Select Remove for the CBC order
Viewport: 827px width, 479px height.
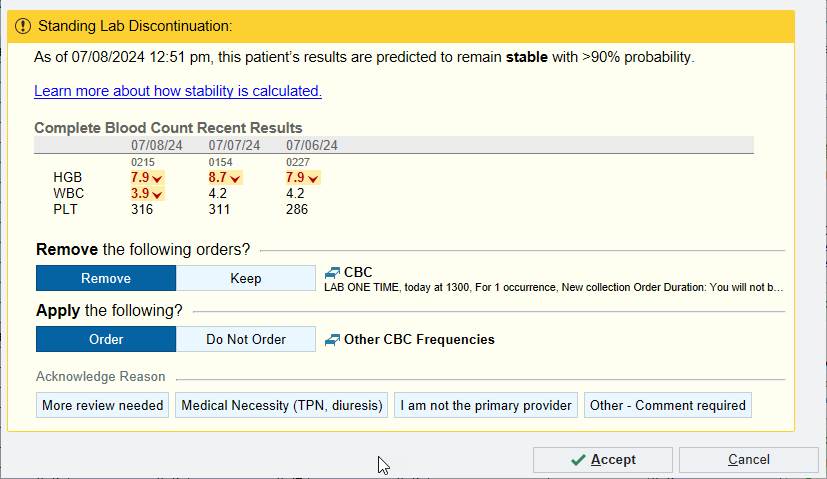(x=106, y=278)
